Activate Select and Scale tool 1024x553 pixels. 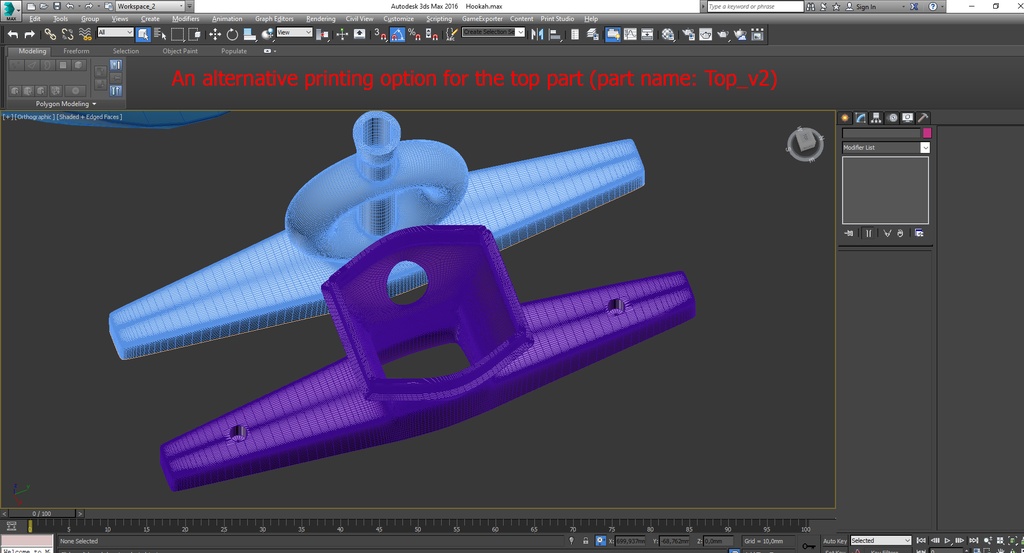[249, 35]
